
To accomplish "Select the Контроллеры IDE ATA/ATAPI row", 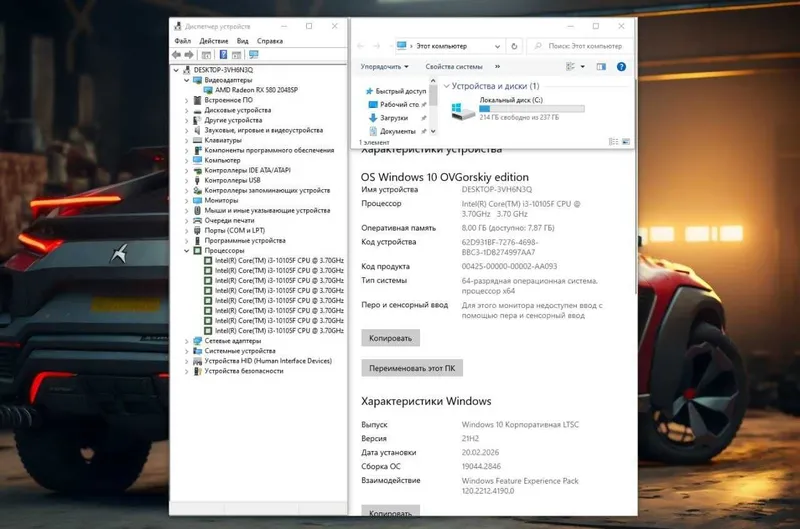I will (x=247, y=170).
